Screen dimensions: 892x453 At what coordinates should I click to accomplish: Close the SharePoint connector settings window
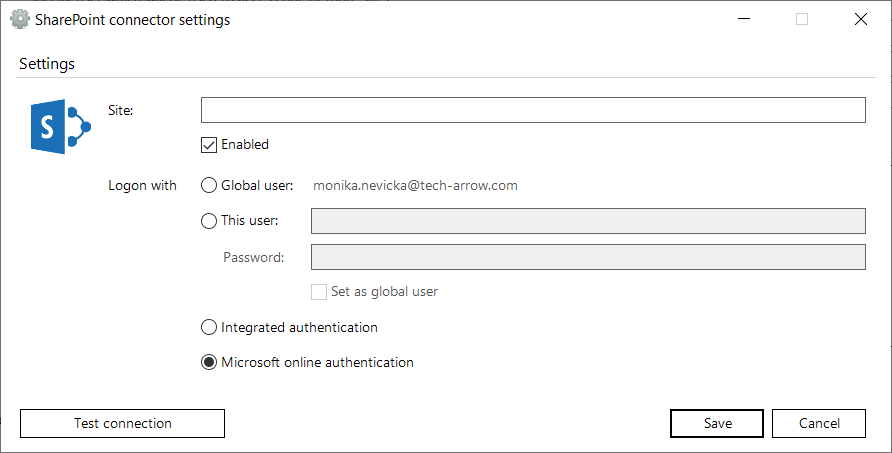(x=860, y=19)
